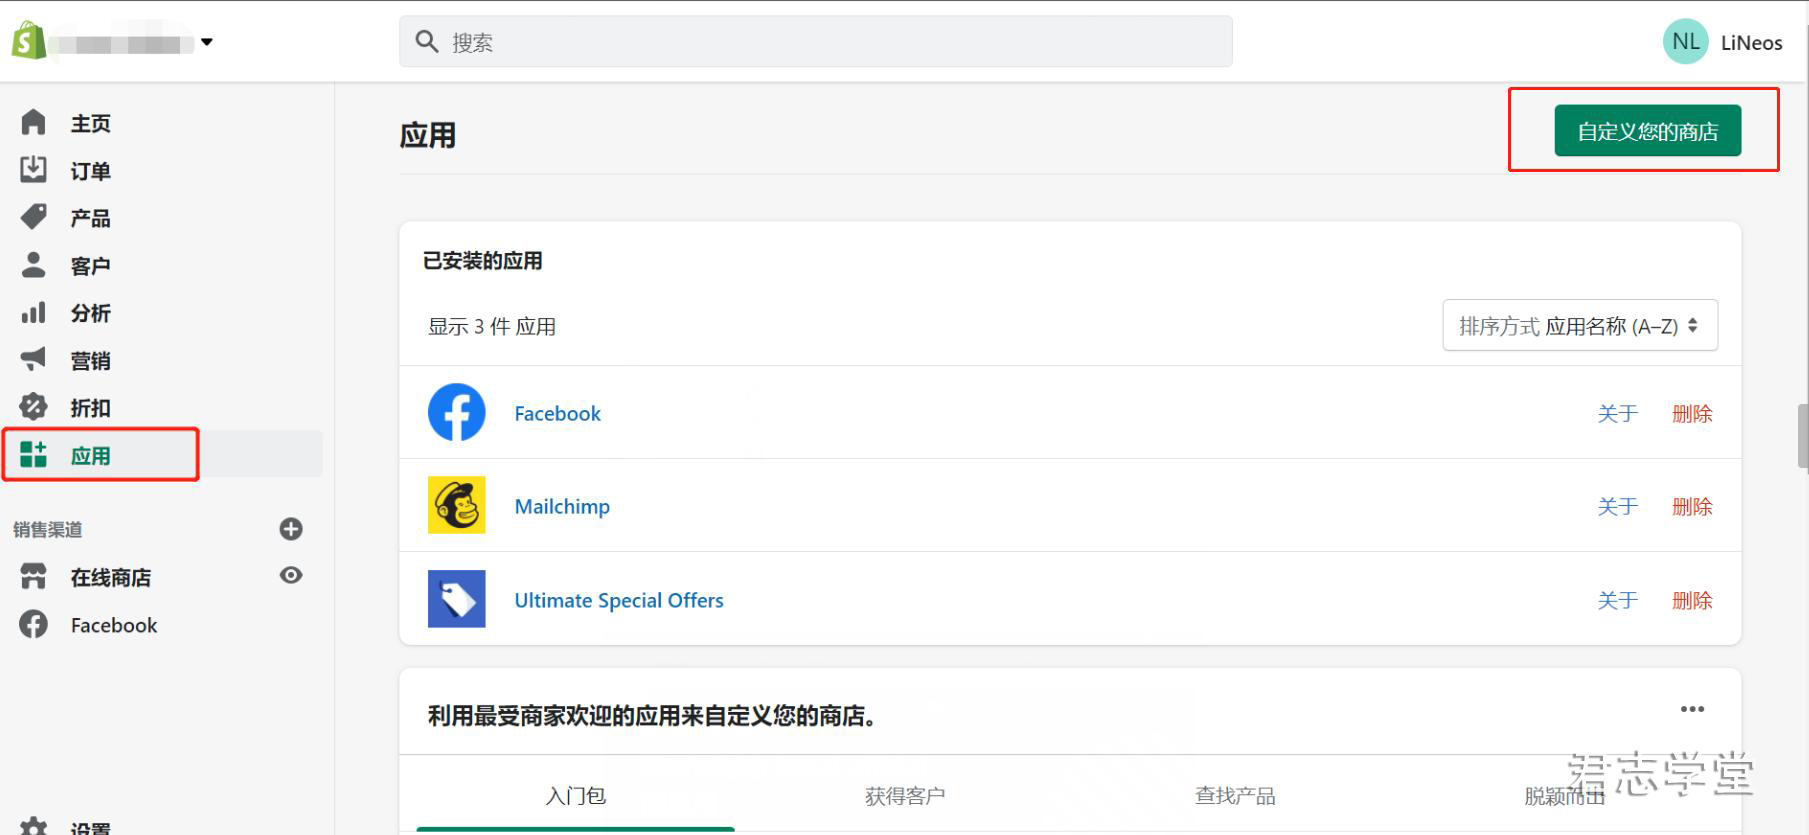Click the 设置 gear icon
1809x835 pixels.
[x=33, y=826]
